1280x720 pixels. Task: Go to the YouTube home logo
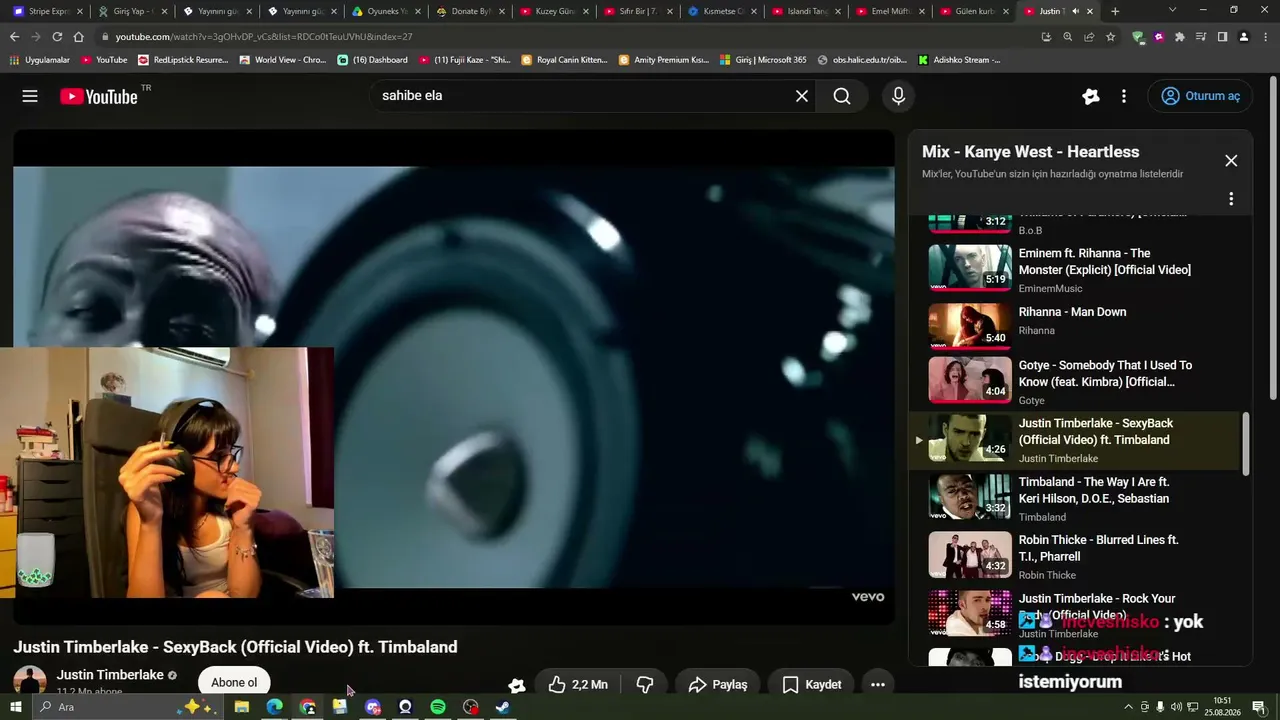point(98,96)
